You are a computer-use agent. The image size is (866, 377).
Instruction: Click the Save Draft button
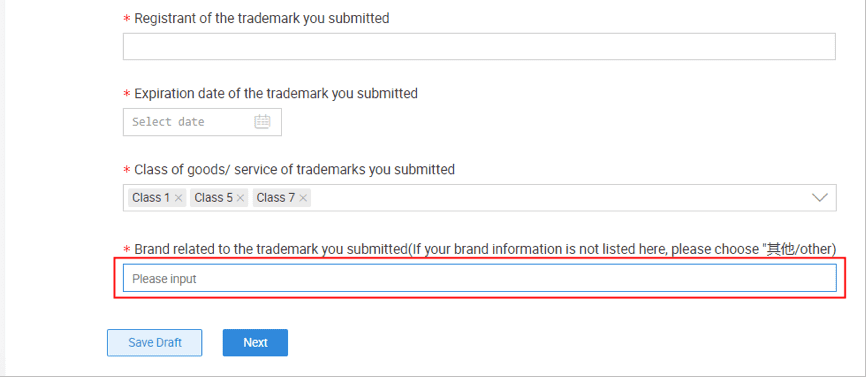coord(155,343)
